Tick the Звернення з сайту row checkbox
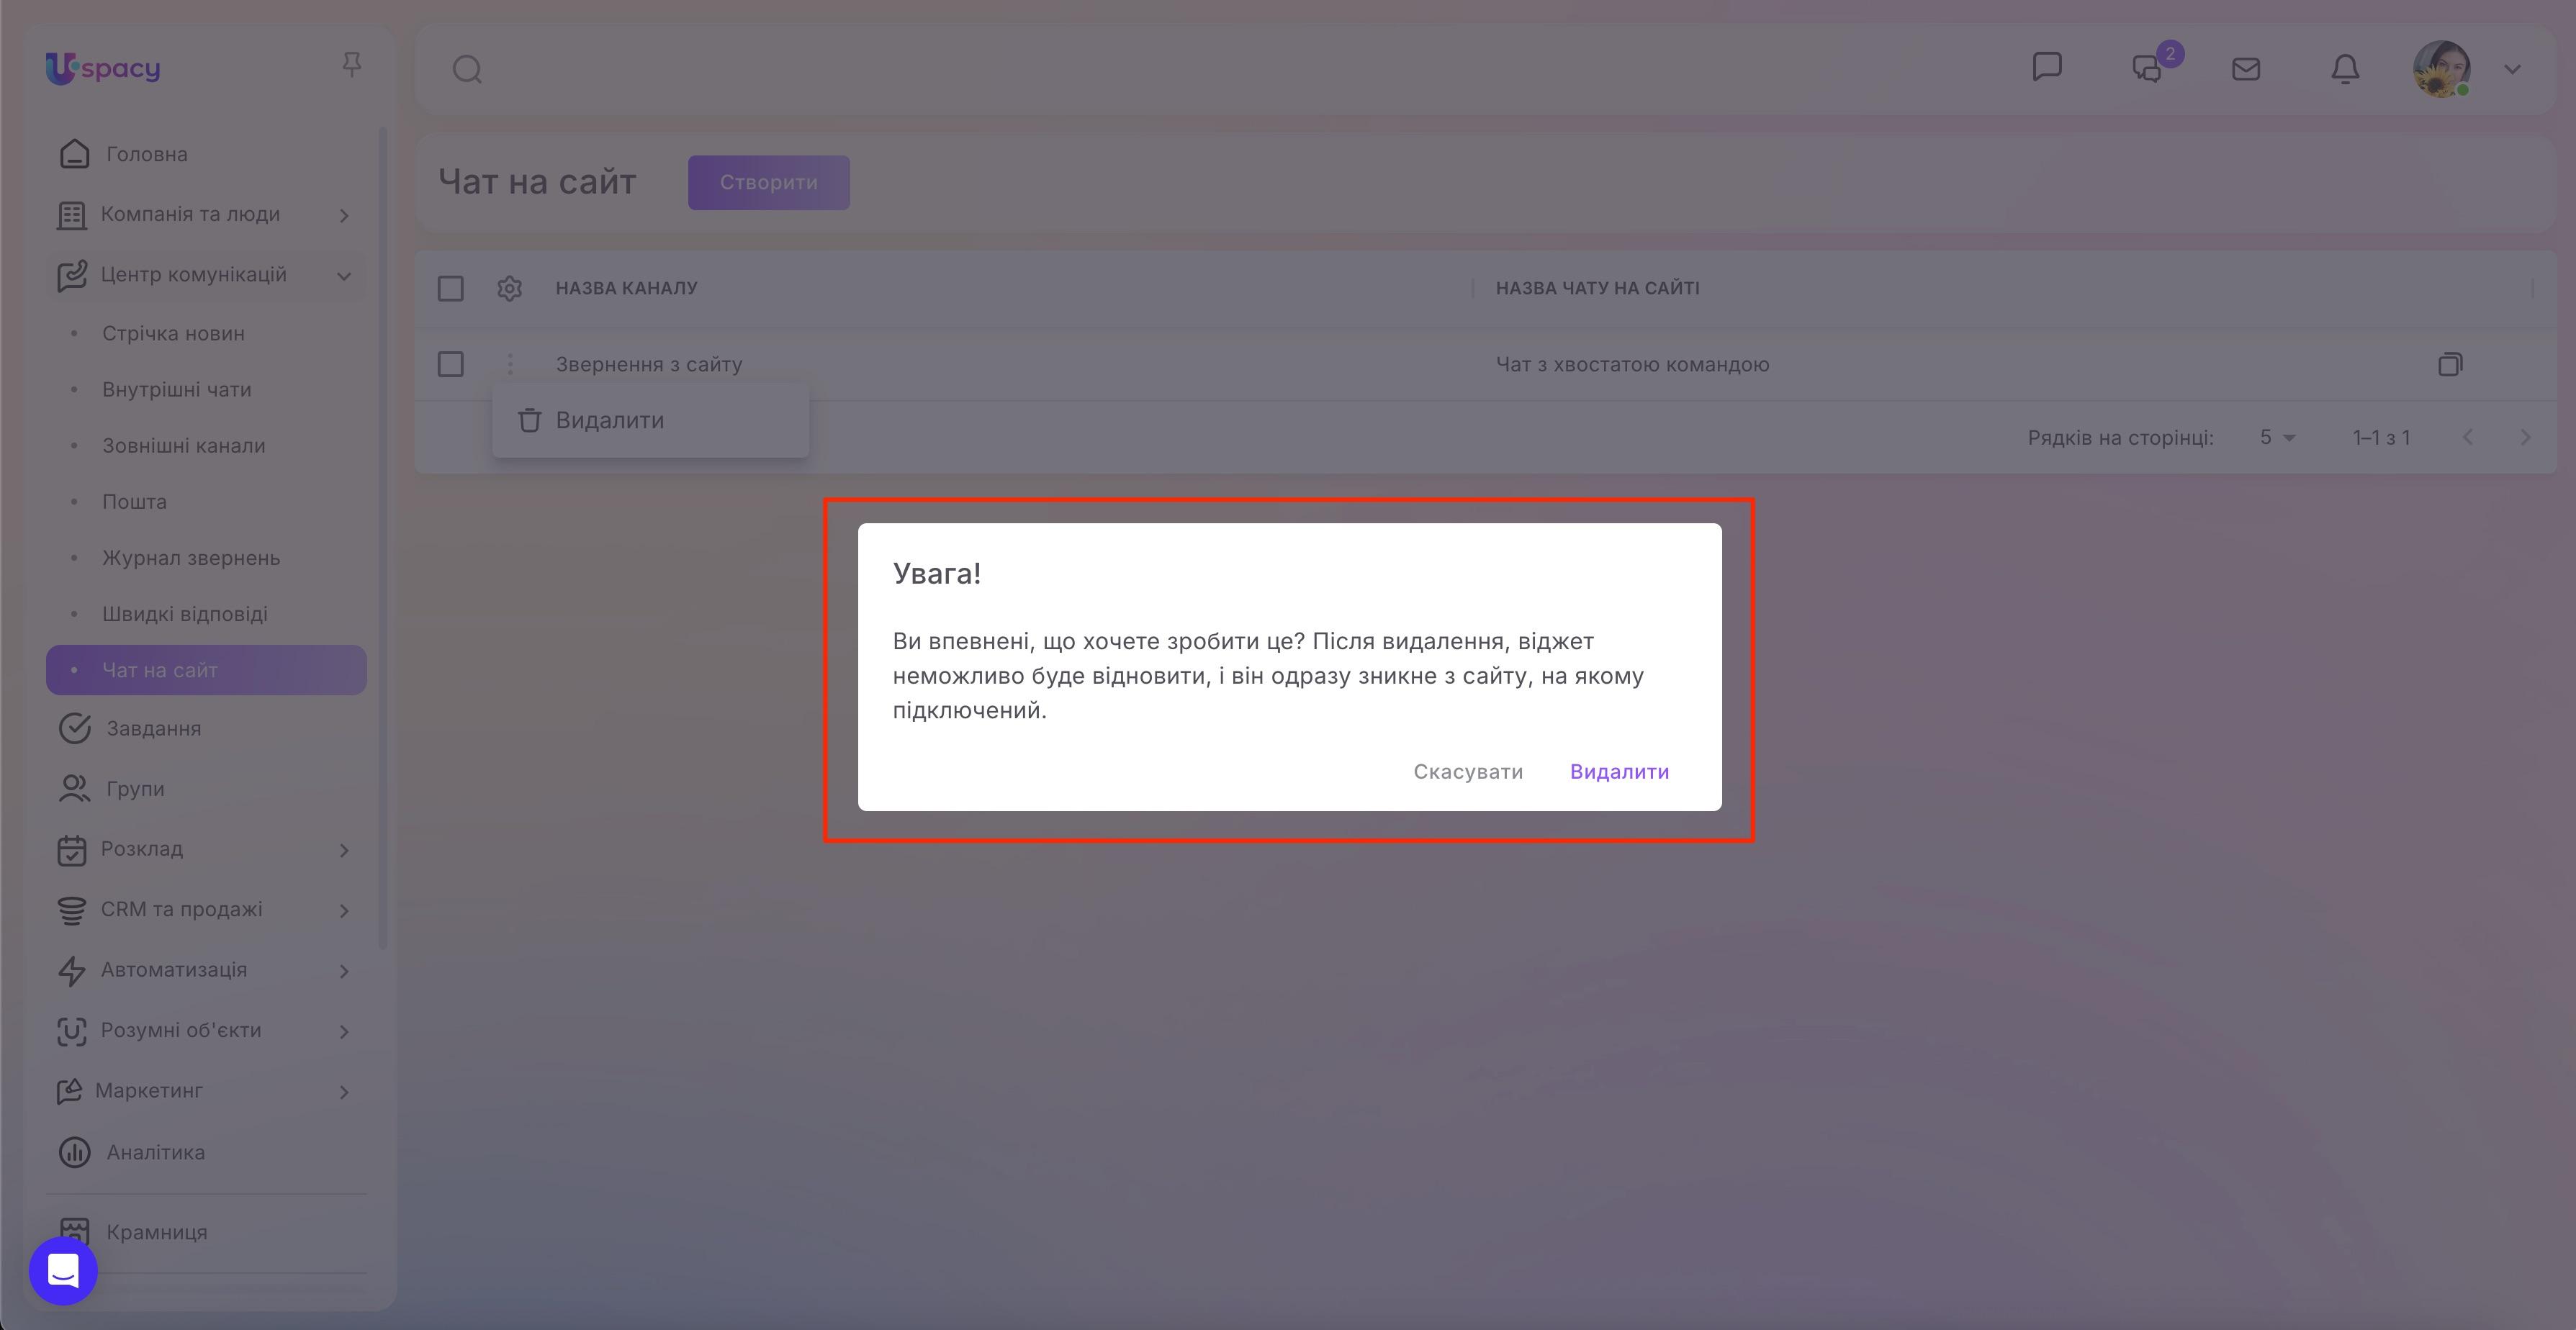The width and height of the screenshot is (2576, 1330). click(451, 364)
